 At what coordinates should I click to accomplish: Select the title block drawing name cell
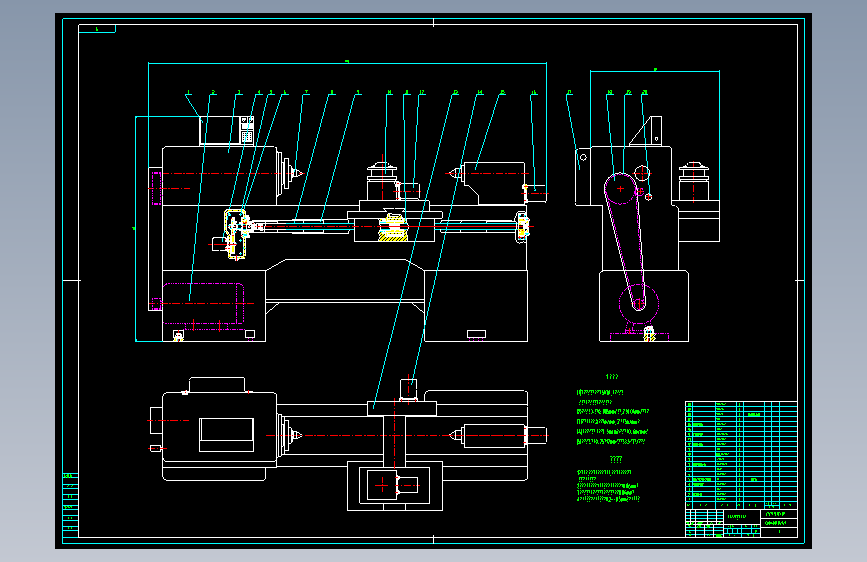tap(742, 517)
